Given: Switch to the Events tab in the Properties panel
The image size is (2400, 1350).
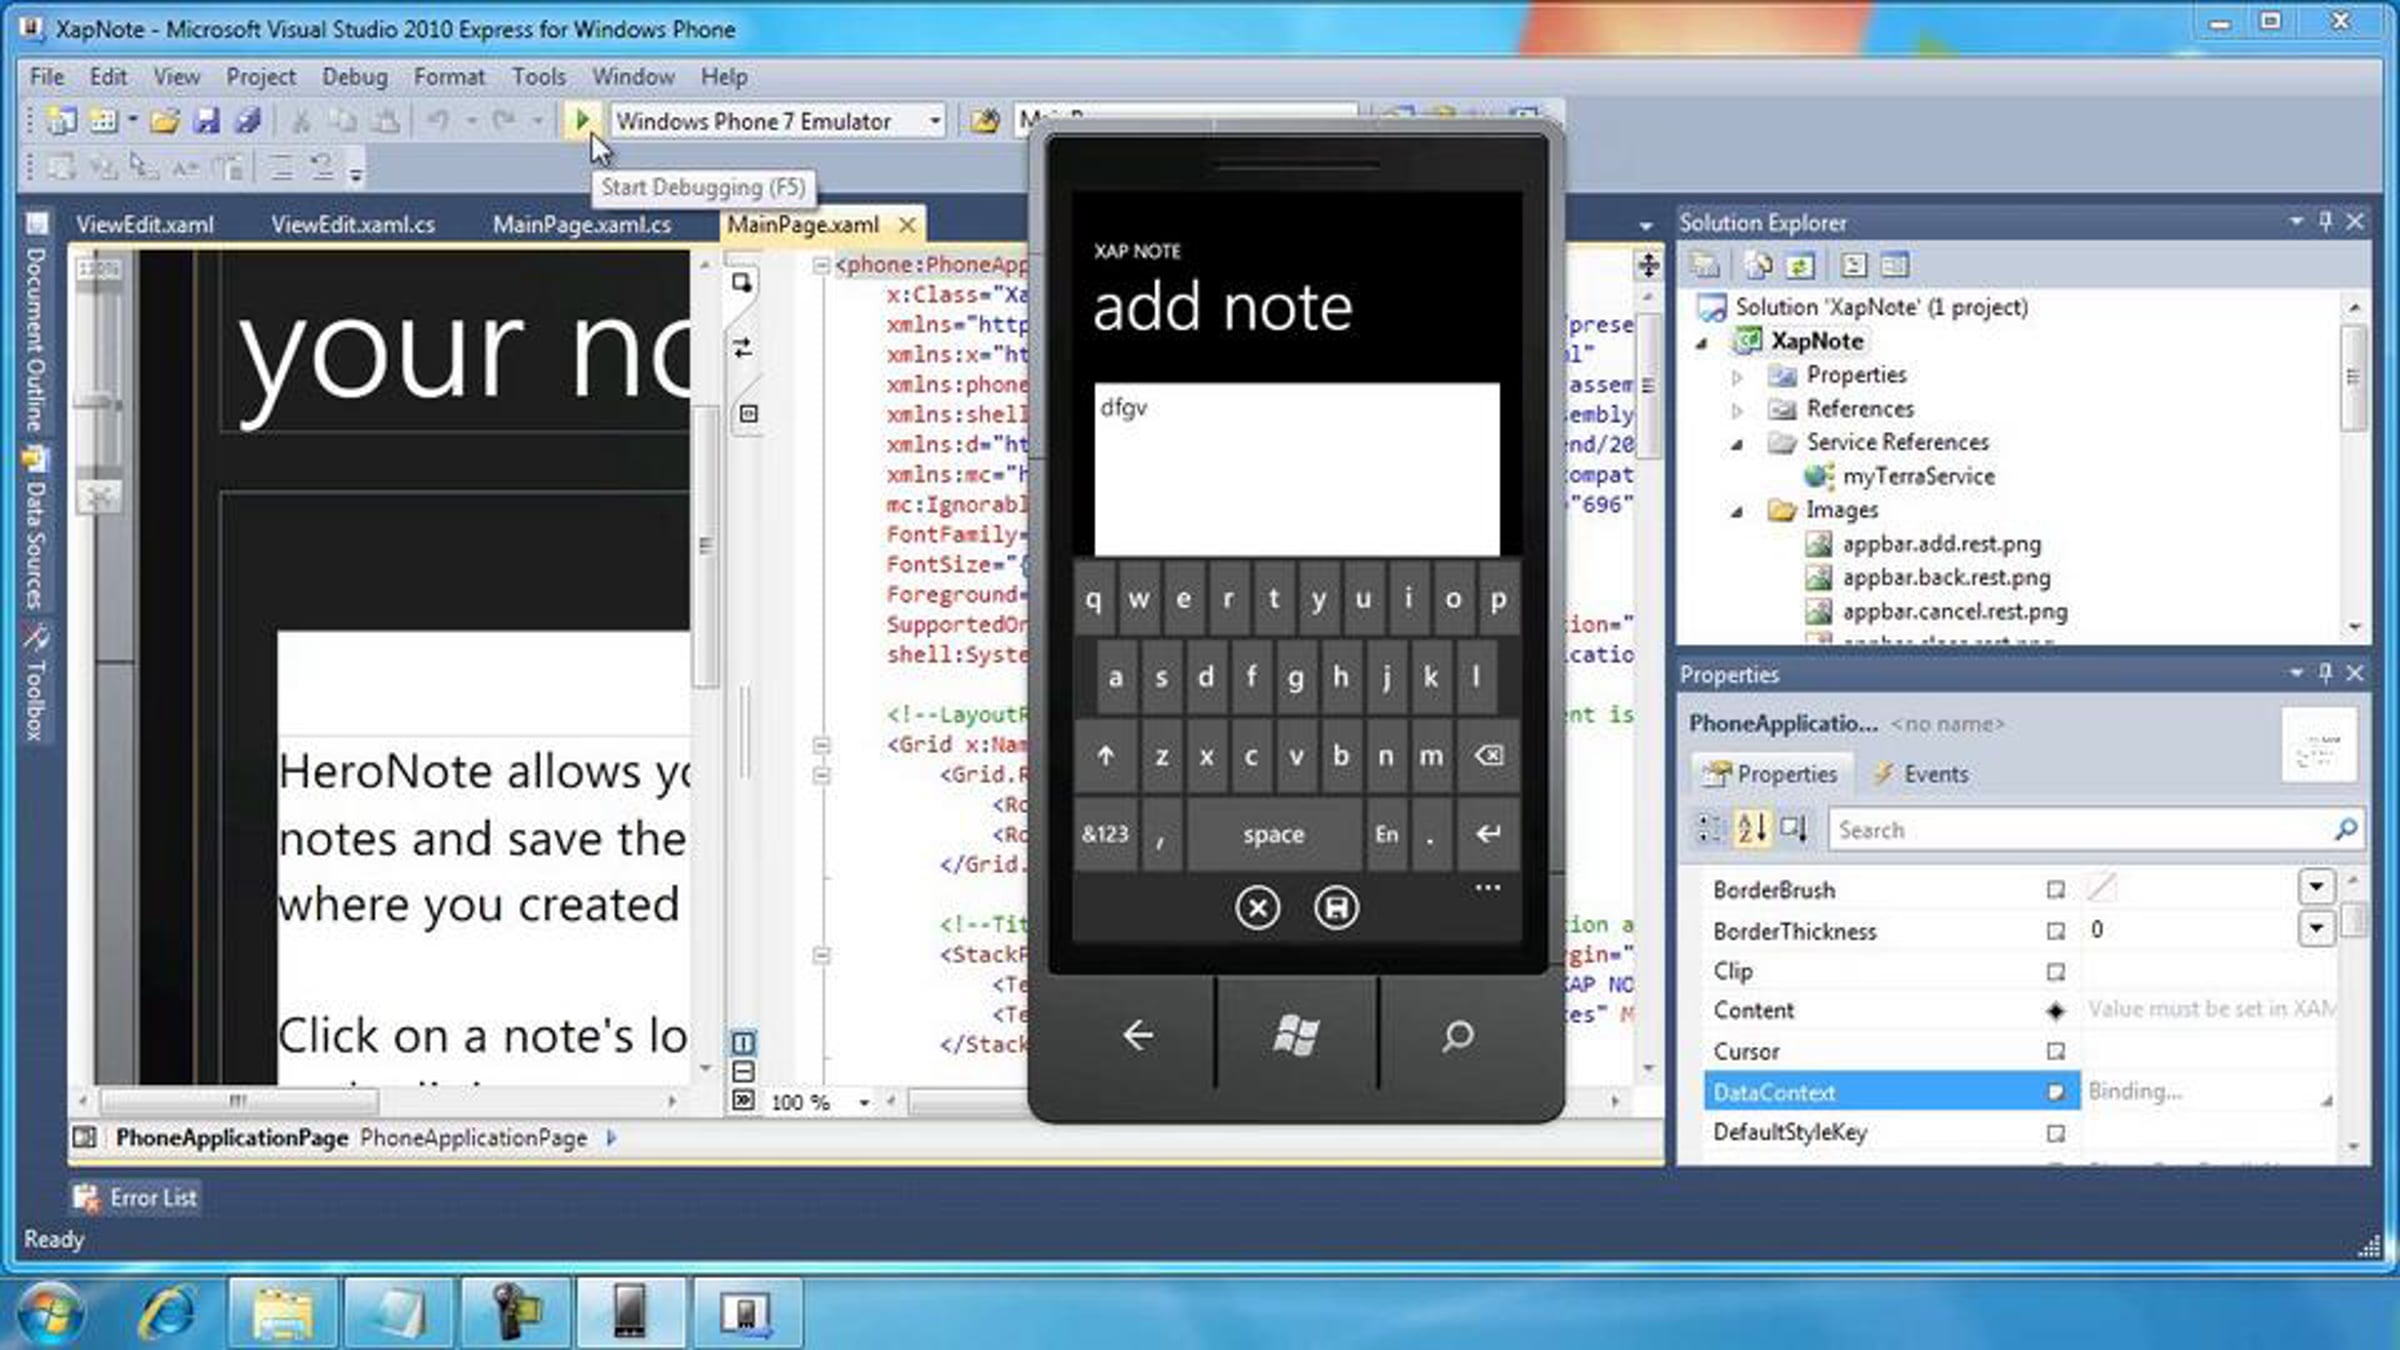Looking at the screenshot, I should pos(1920,774).
